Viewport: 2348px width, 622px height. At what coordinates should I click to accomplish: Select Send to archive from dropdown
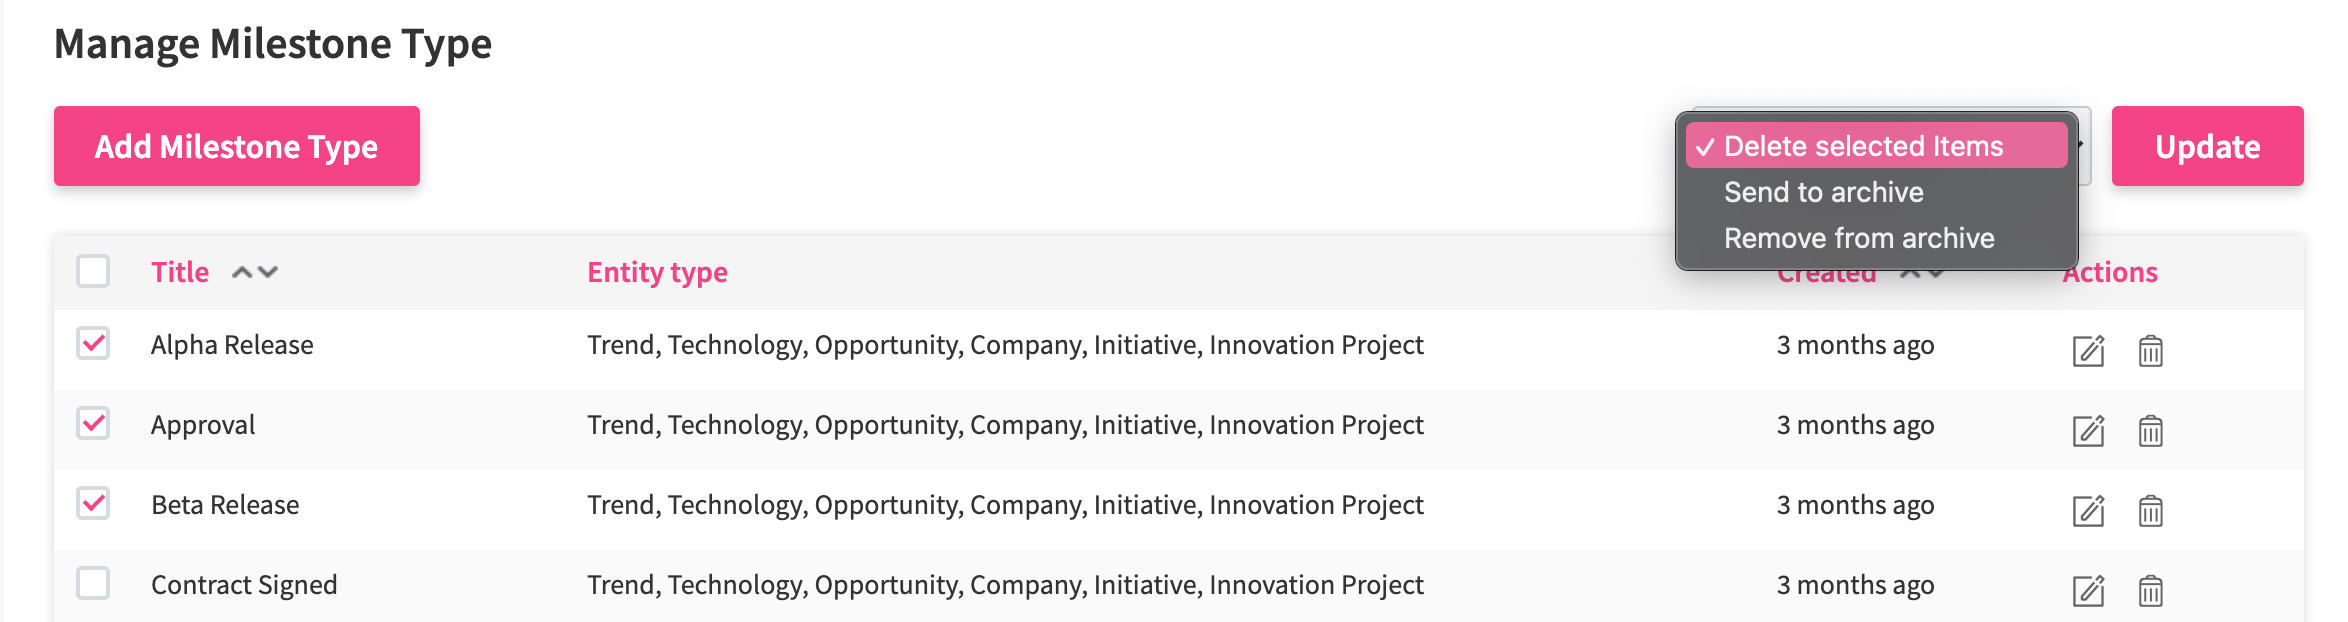[1823, 192]
